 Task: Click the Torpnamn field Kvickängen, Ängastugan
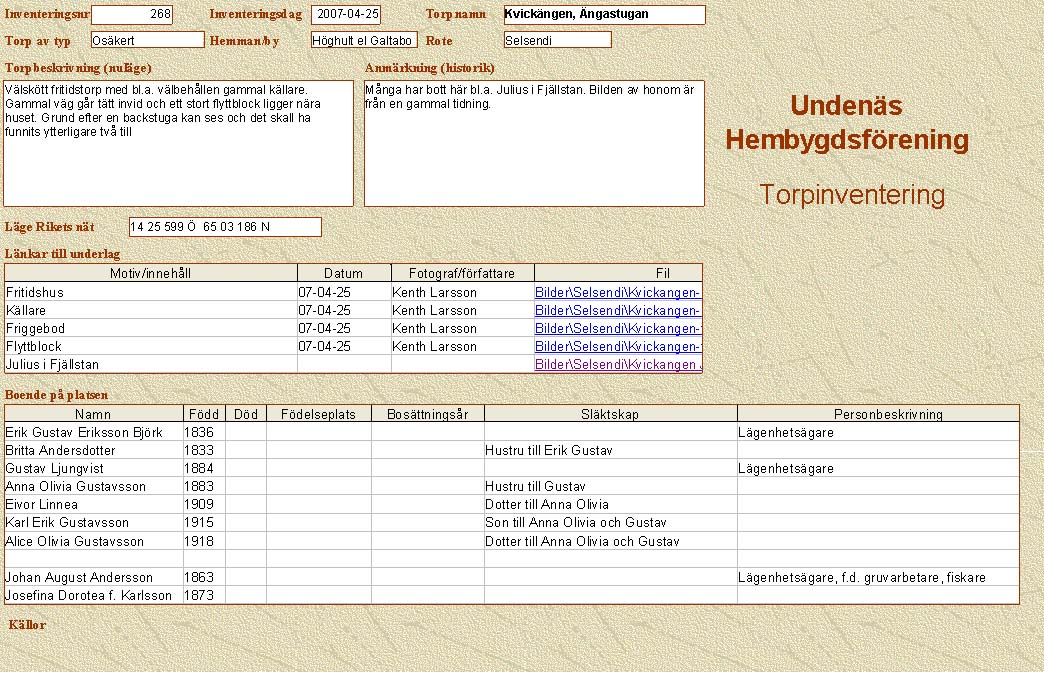[x=604, y=15]
